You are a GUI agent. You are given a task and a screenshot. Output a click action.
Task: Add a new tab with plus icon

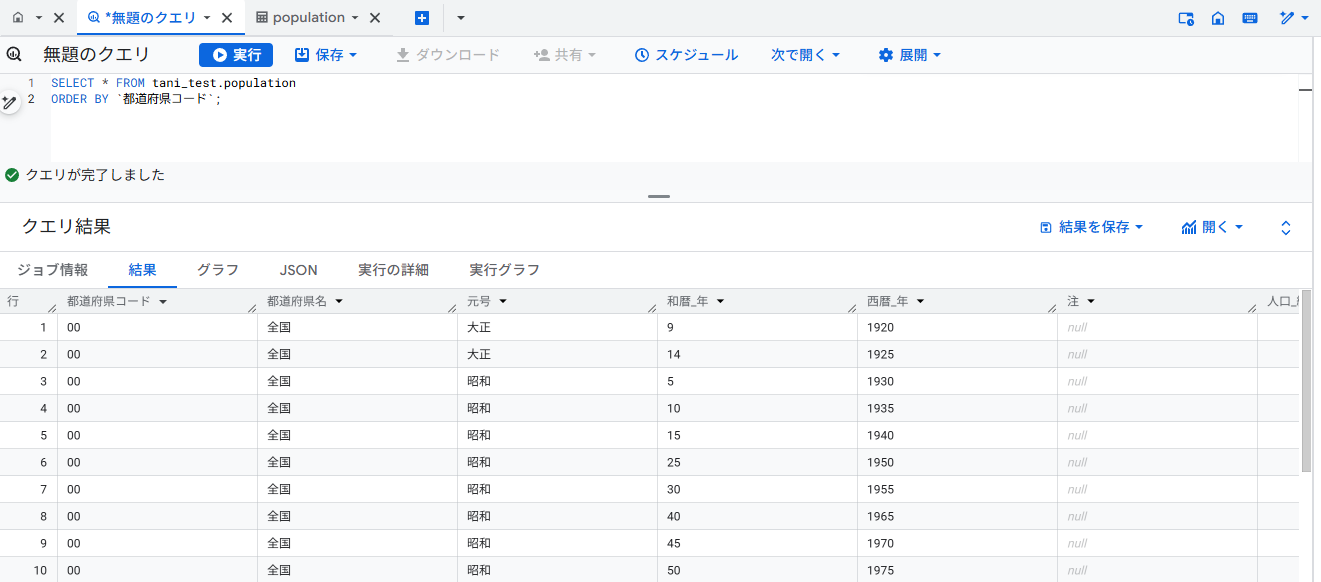pyautogui.click(x=422, y=18)
